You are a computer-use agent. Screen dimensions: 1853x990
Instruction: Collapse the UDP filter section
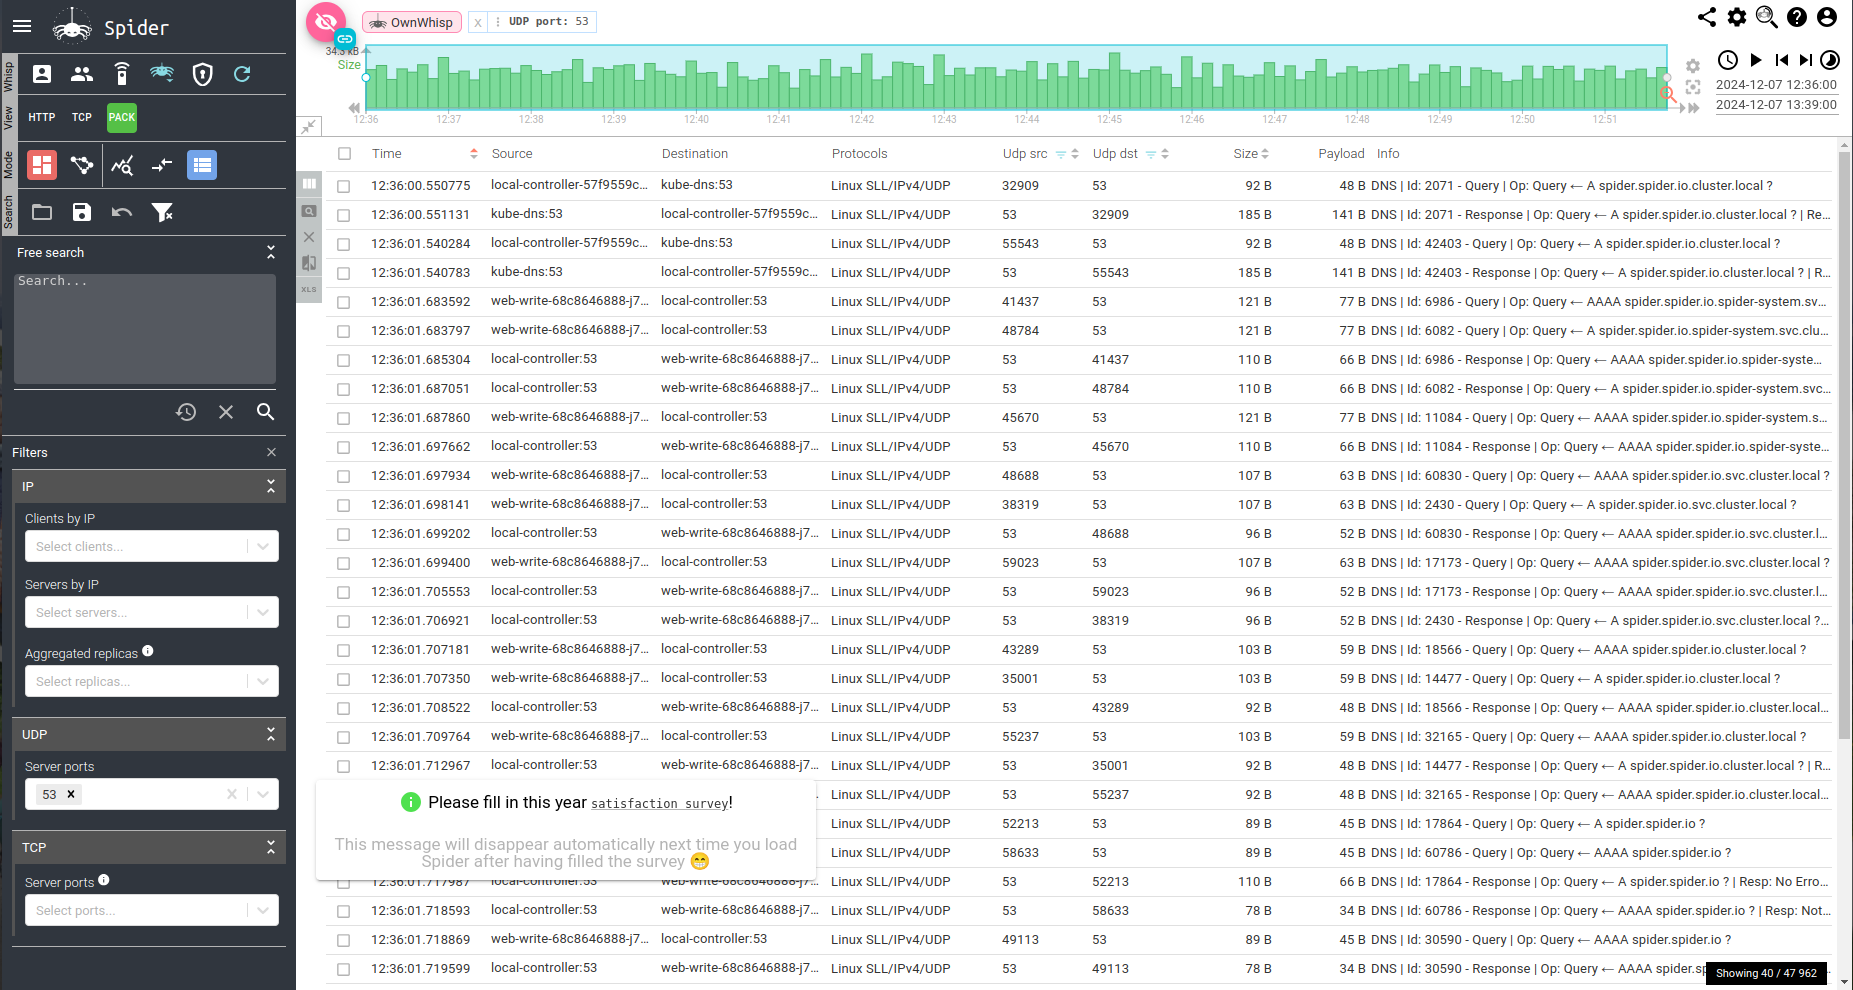tap(270, 734)
